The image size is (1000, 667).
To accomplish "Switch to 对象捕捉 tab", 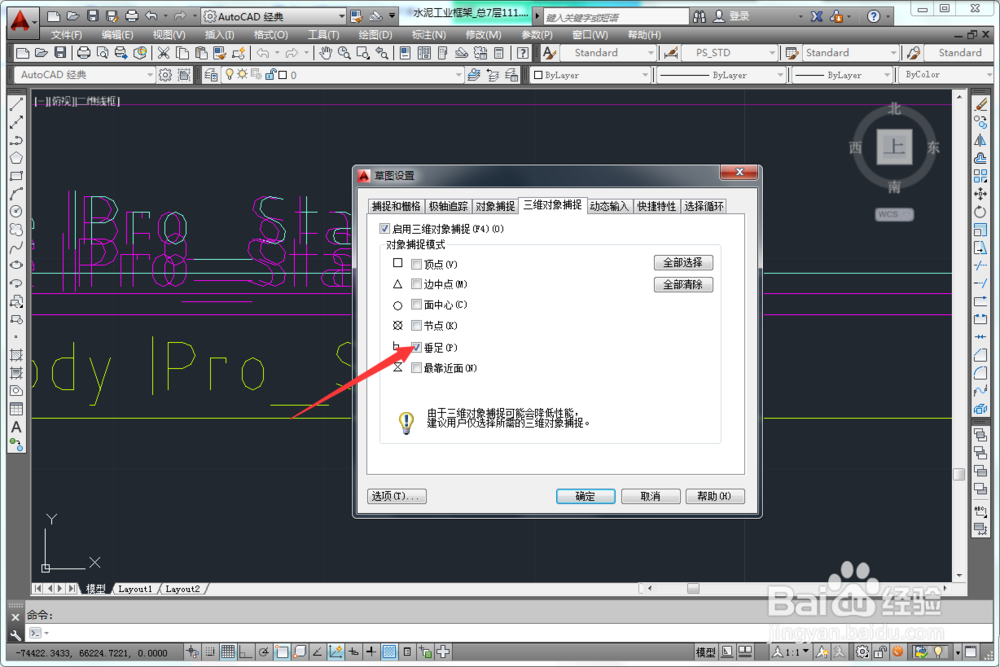I will (495, 206).
